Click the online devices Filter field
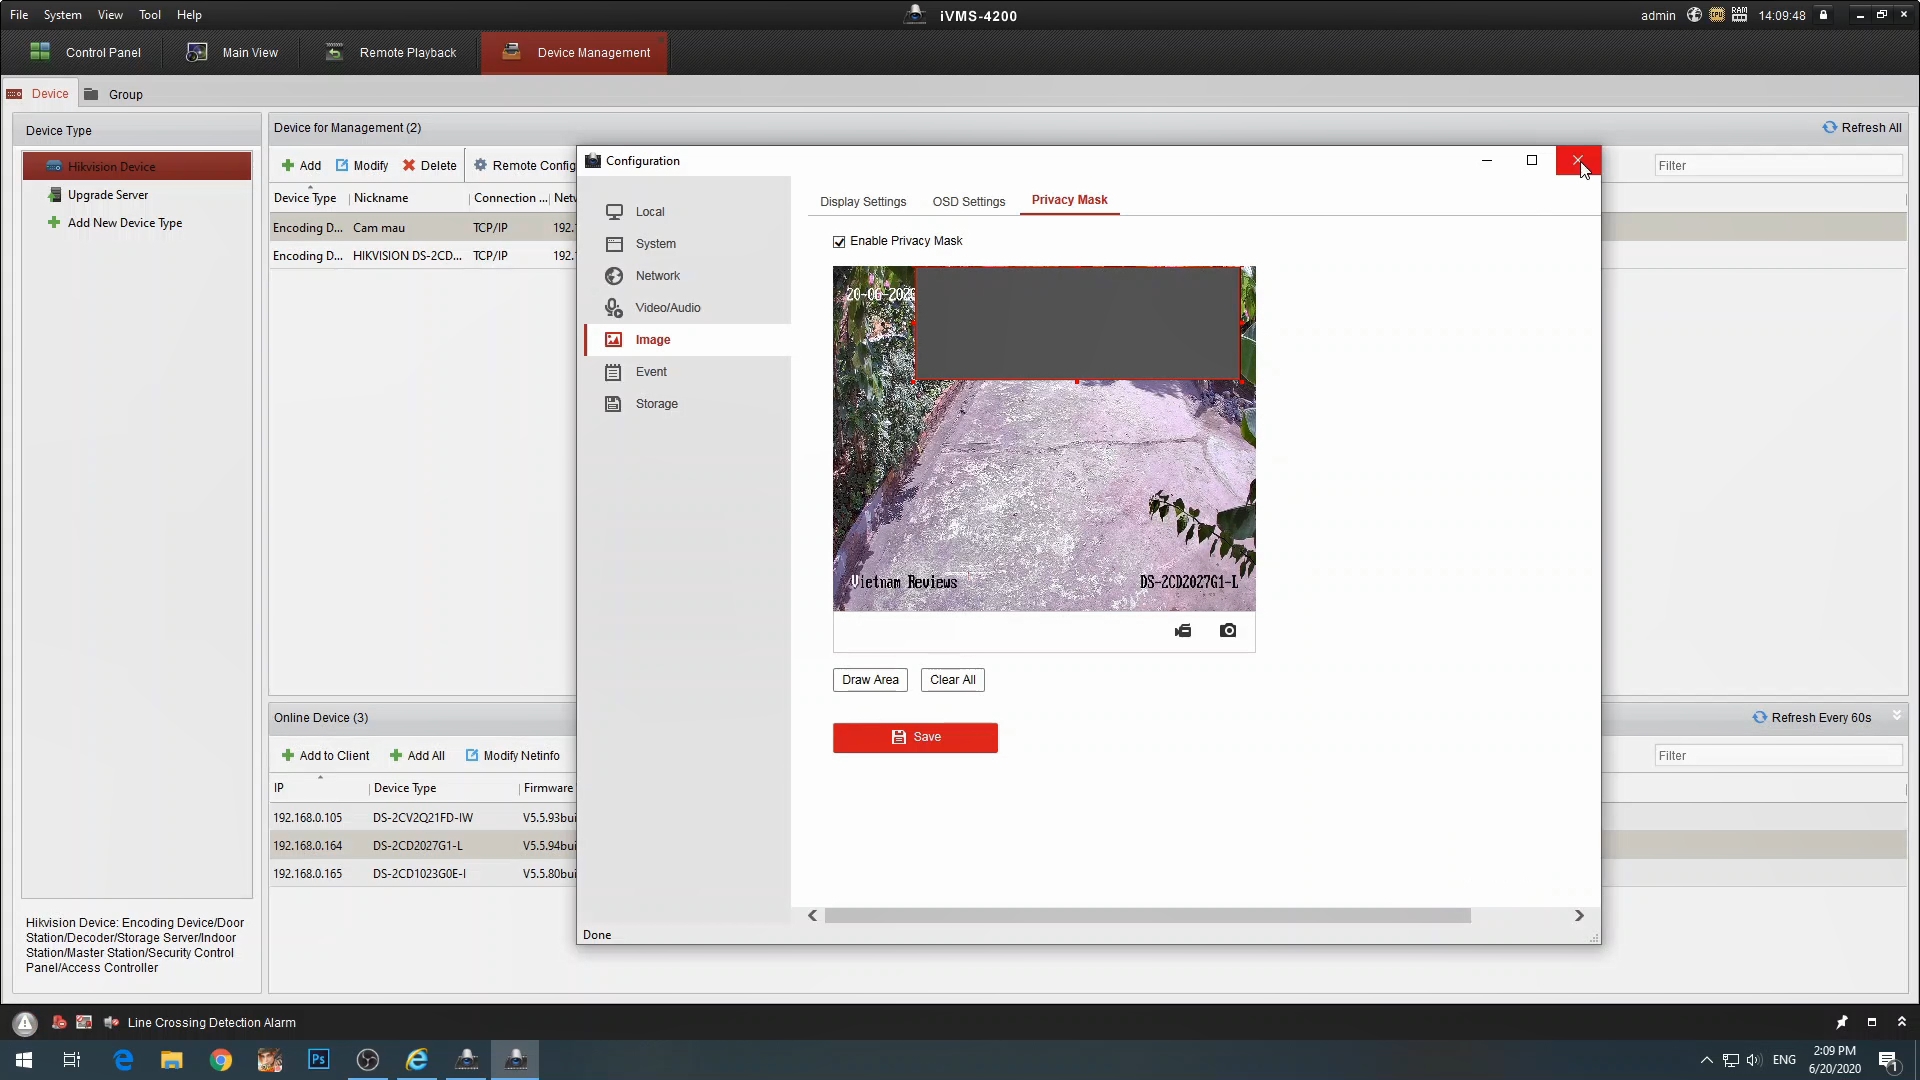This screenshot has height=1080, width=1920. point(1778,756)
